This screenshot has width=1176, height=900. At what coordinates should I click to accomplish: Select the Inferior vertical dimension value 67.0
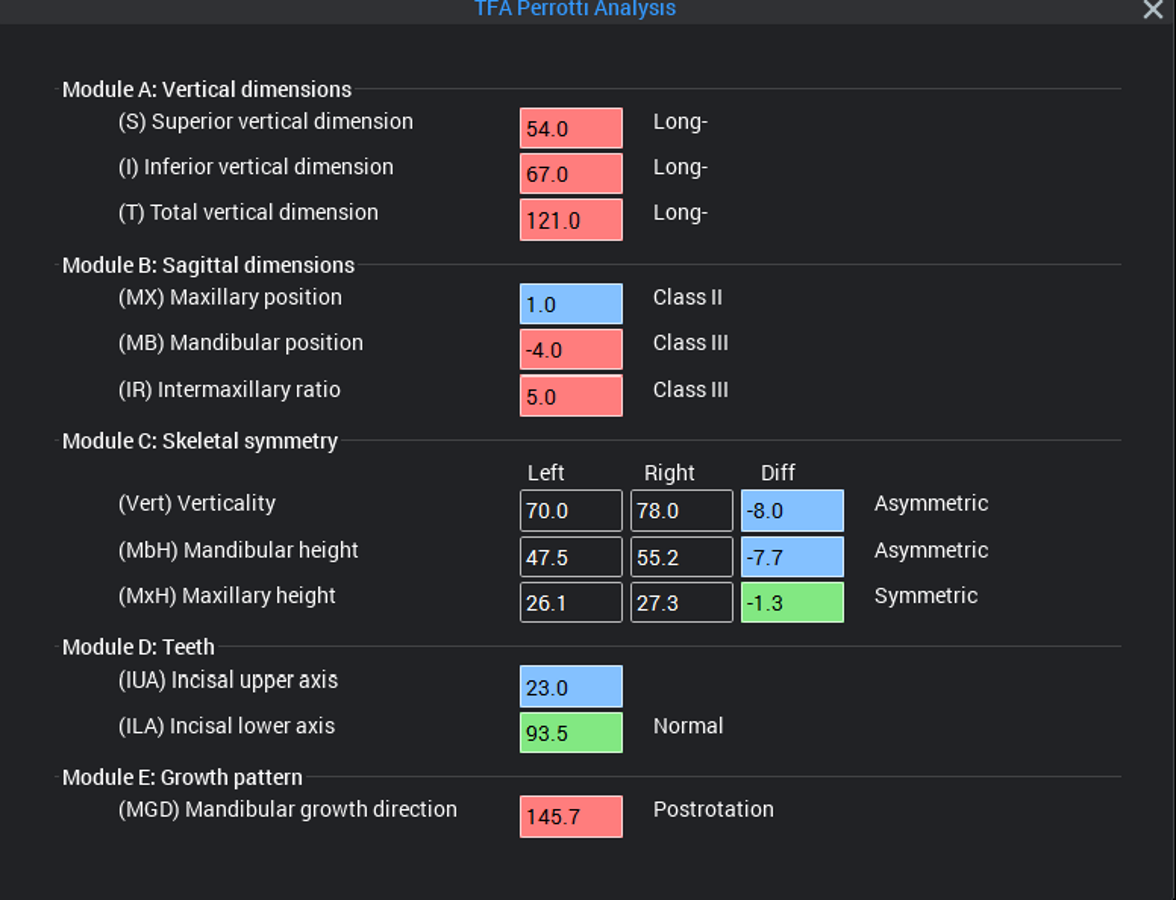pos(571,174)
